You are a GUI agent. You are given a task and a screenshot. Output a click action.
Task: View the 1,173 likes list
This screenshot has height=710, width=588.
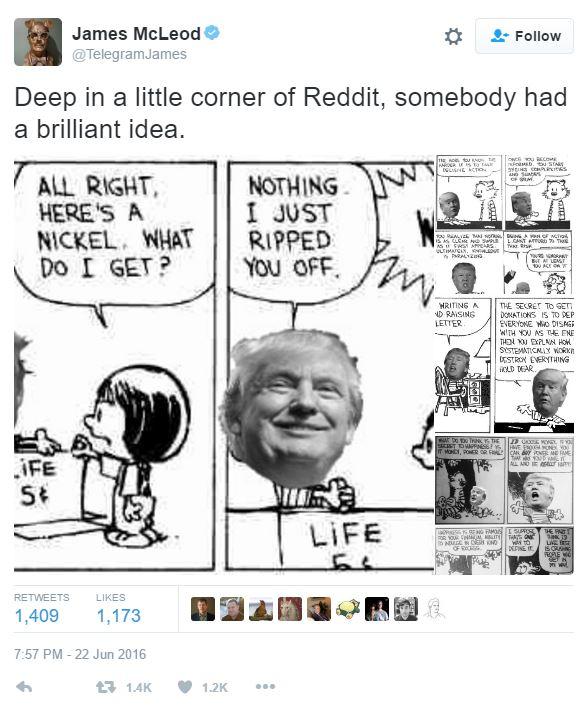coord(119,609)
